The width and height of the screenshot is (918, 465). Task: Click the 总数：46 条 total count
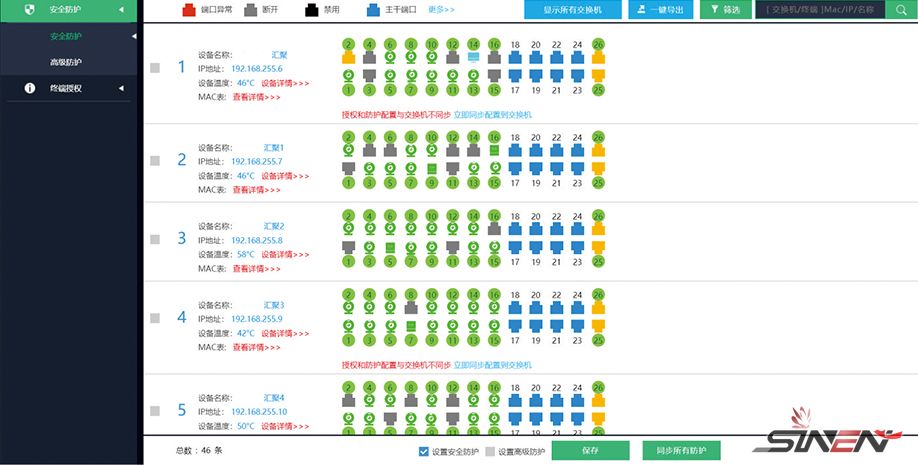(199, 450)
